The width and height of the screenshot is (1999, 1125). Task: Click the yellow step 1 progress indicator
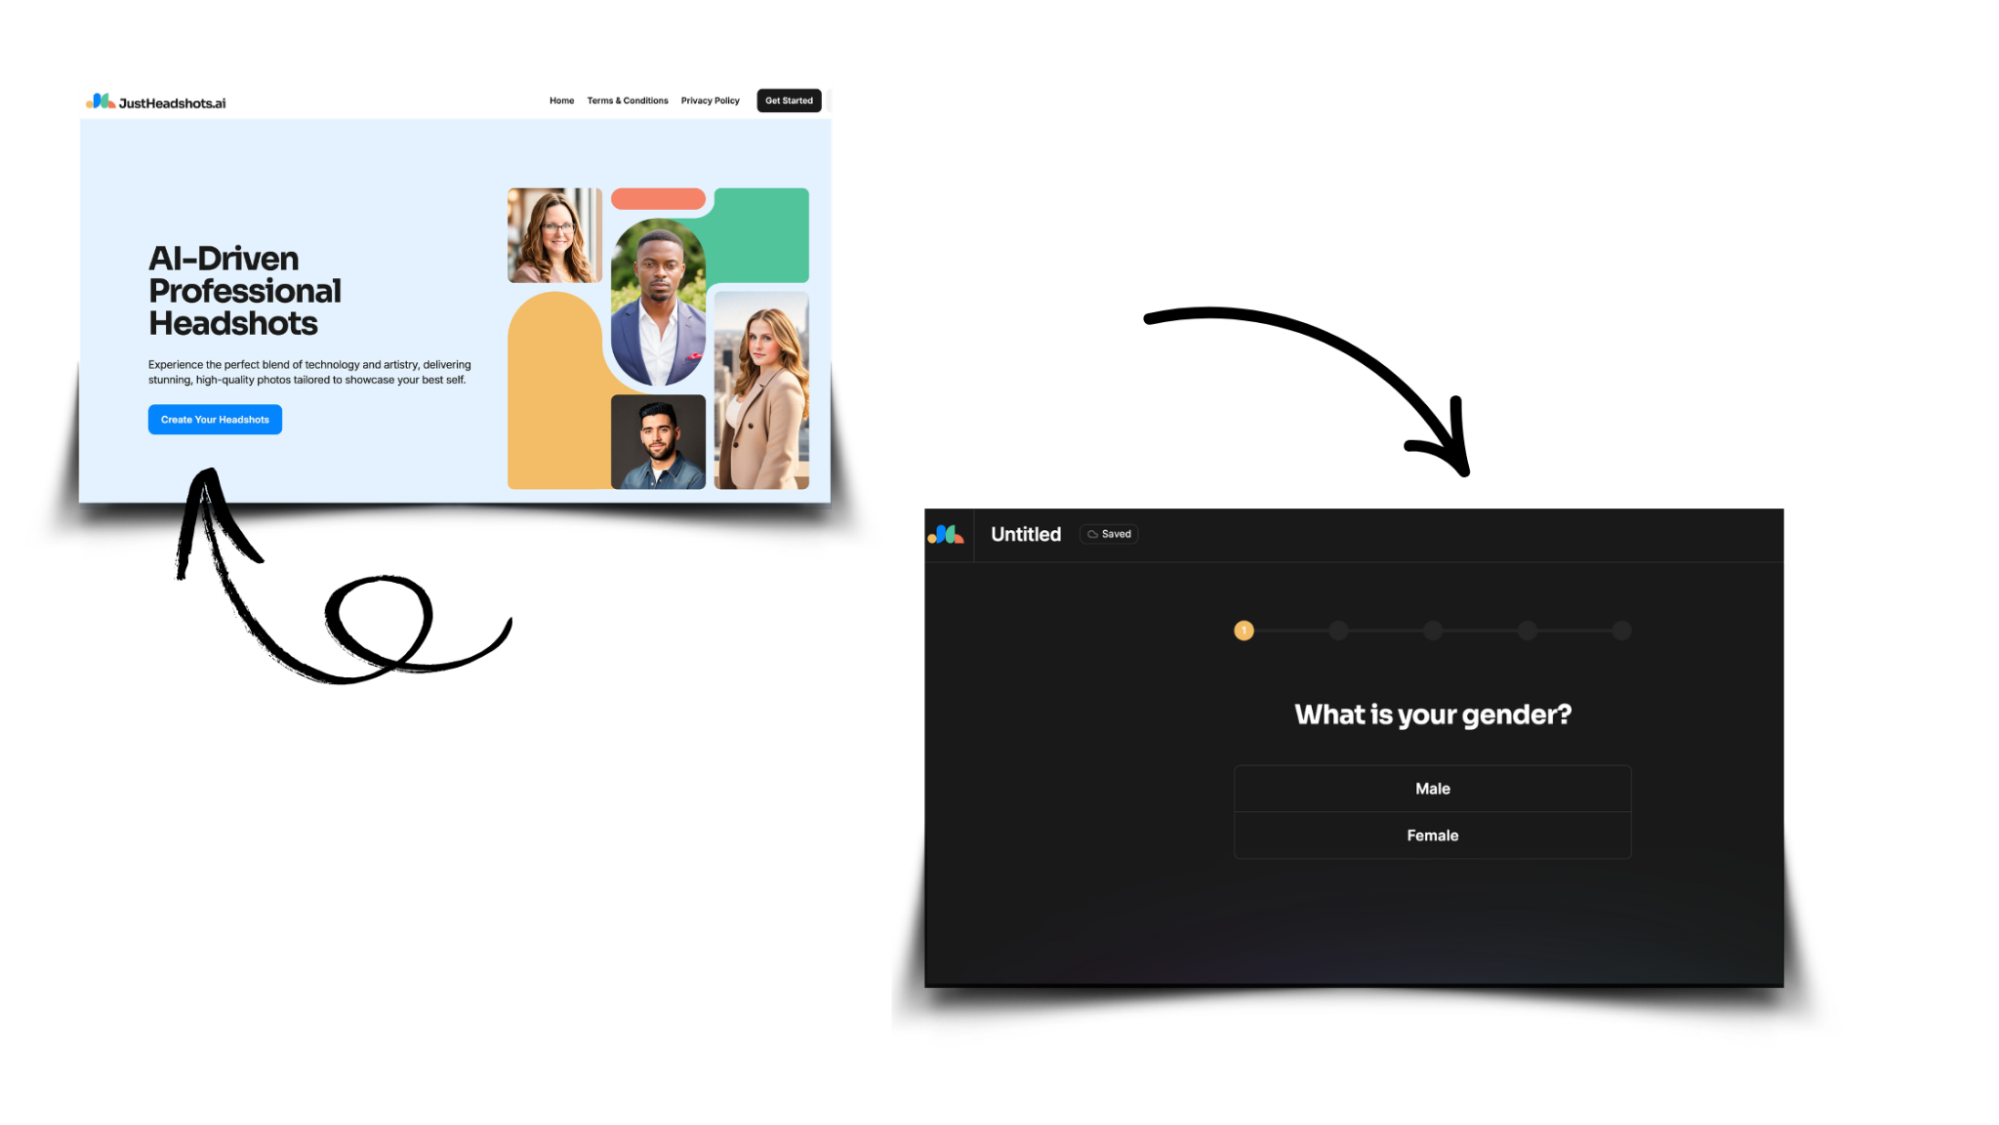pos(1243,631)
